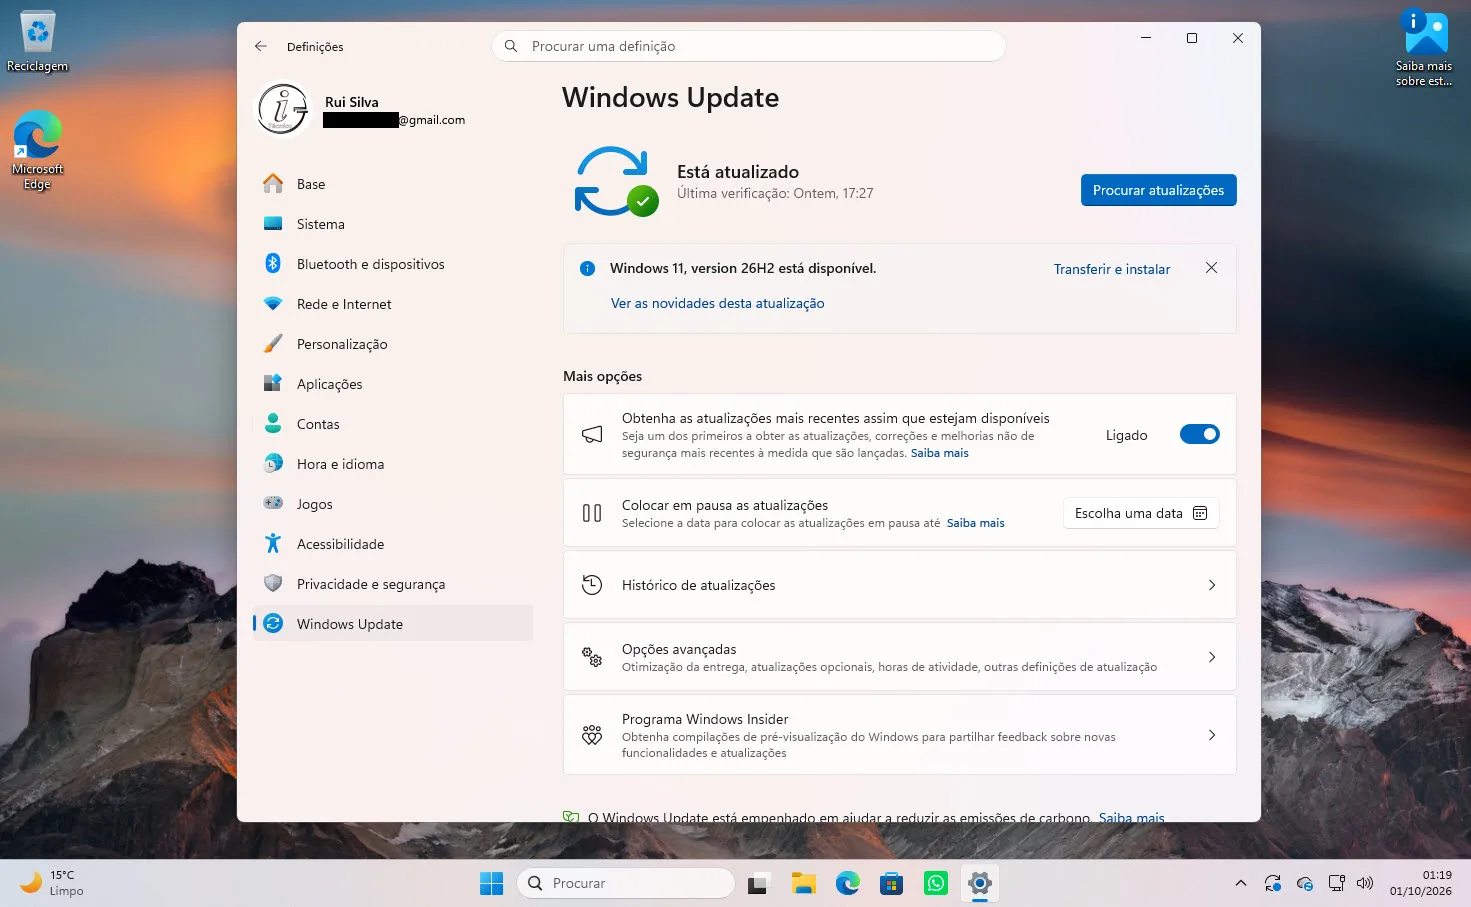
Task: Click the megaphone icon beside latest updates
Action: 592,435
